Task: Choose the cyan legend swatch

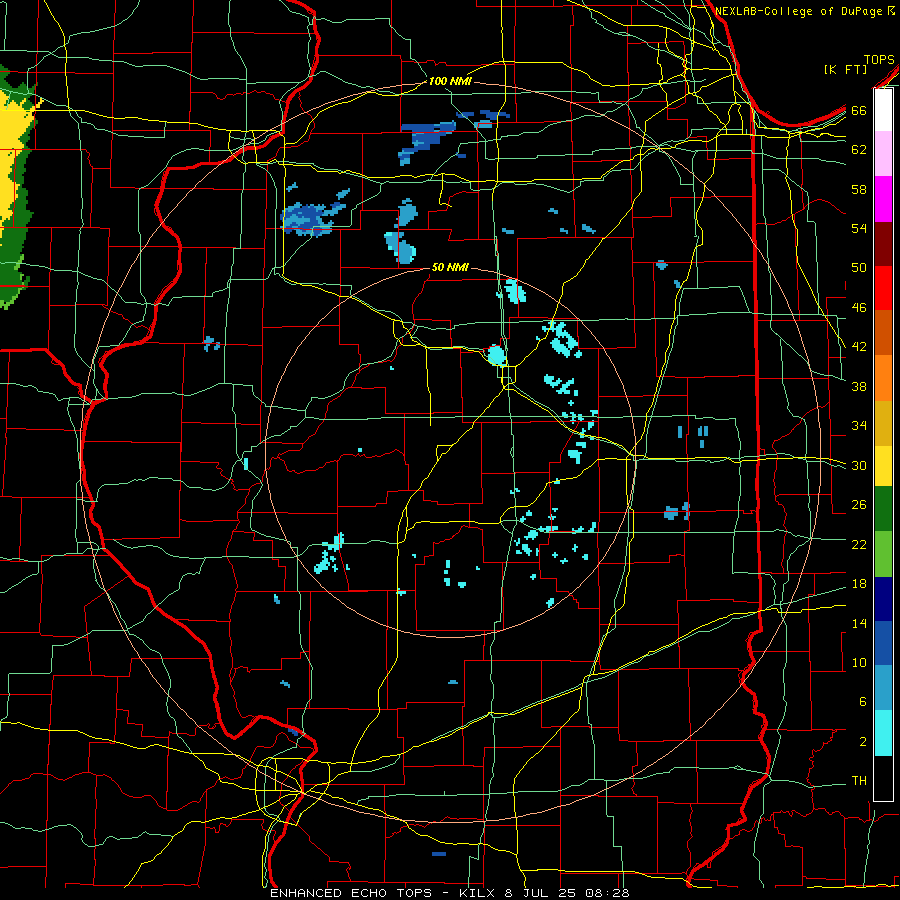Action: (883, 733)
